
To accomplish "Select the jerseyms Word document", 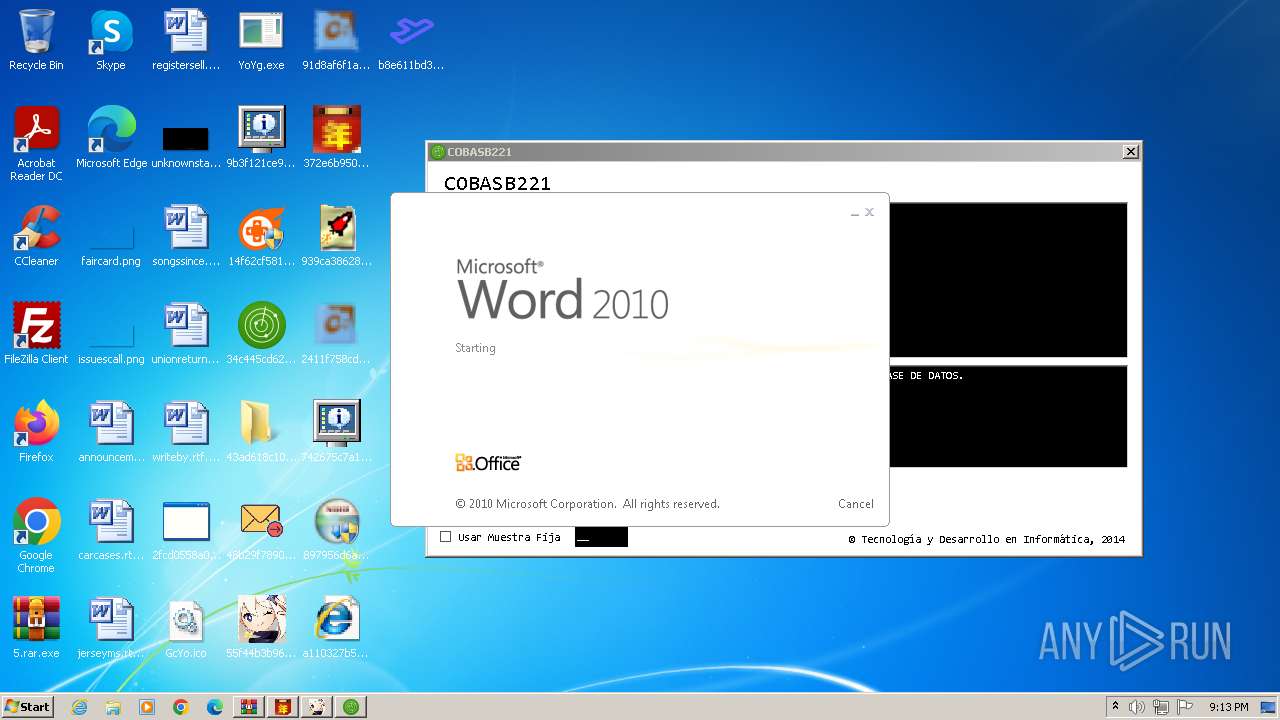I will pyautogui.click(x=111, y=628).
